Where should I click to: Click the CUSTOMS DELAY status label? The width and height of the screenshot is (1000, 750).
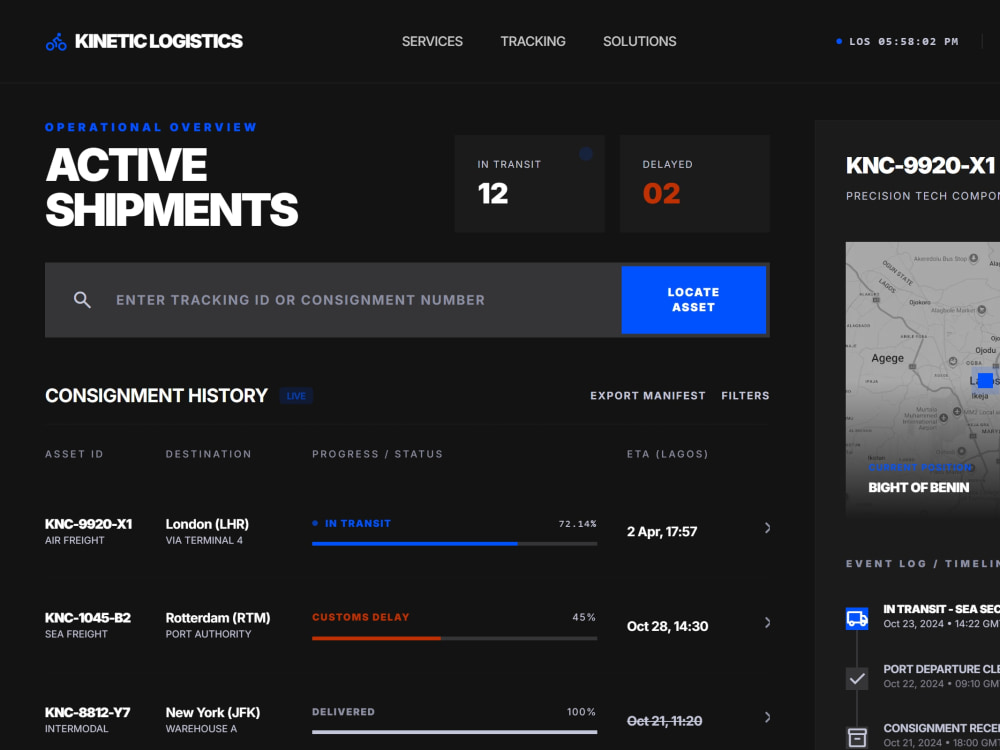coord(360,617)
